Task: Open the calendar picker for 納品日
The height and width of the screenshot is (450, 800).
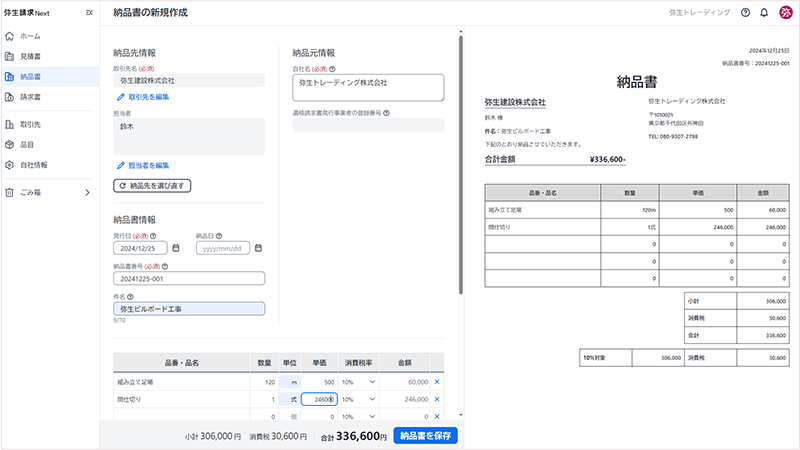Action: [x=258, y=248]
